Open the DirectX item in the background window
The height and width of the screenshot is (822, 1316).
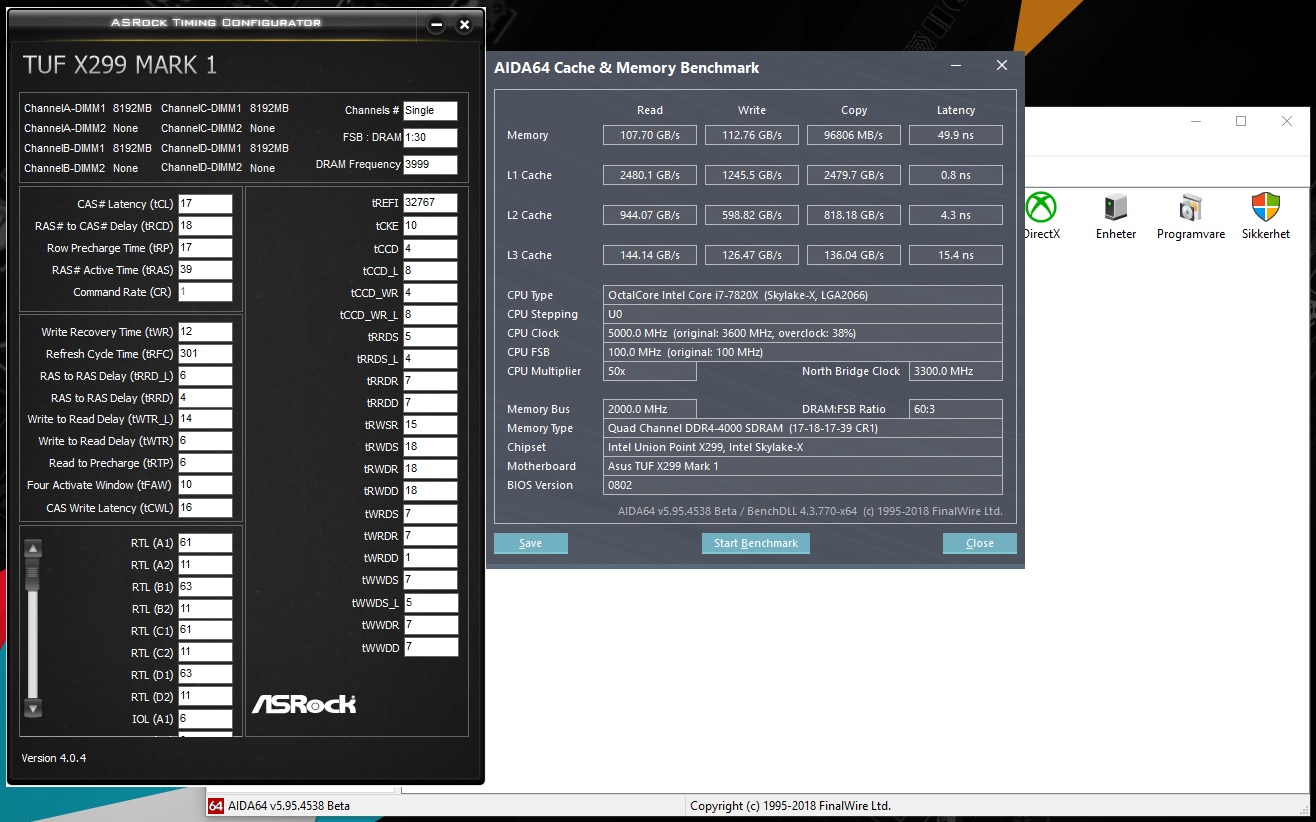(1041, 215)
